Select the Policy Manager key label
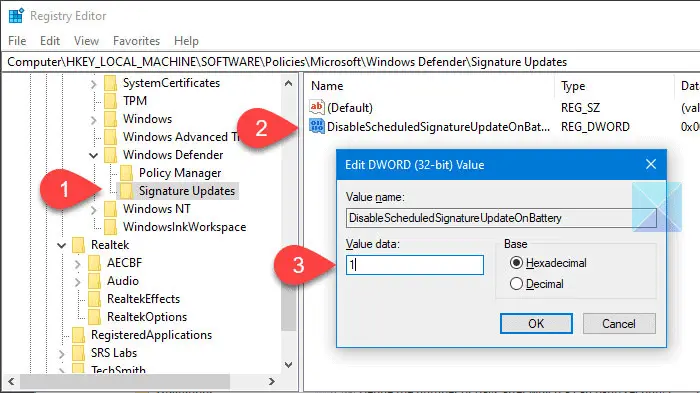 click(x=180, y=173)
